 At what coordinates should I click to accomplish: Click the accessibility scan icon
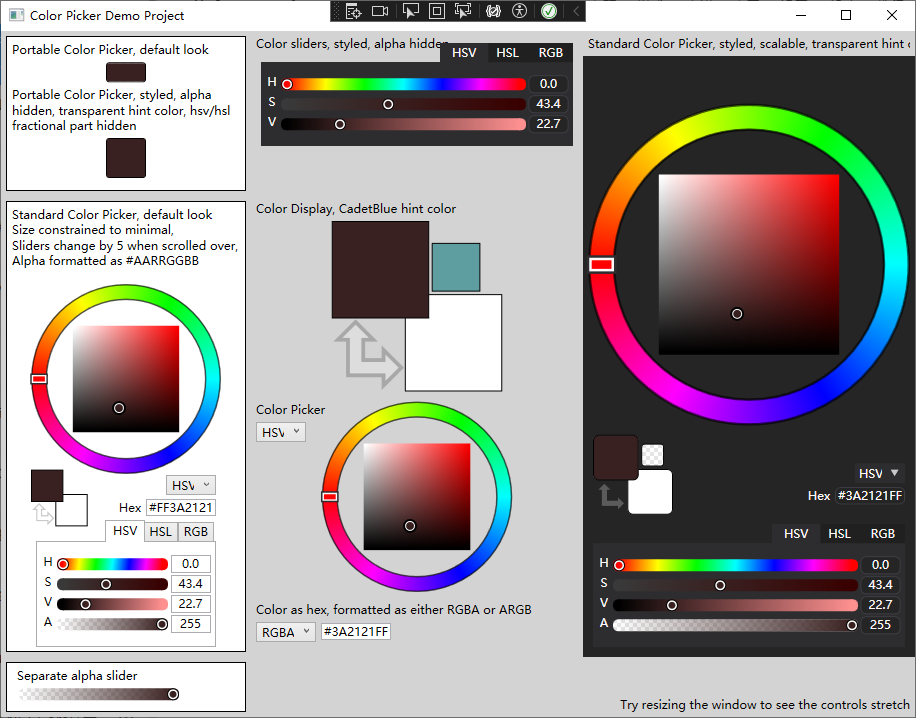(519, 11)
